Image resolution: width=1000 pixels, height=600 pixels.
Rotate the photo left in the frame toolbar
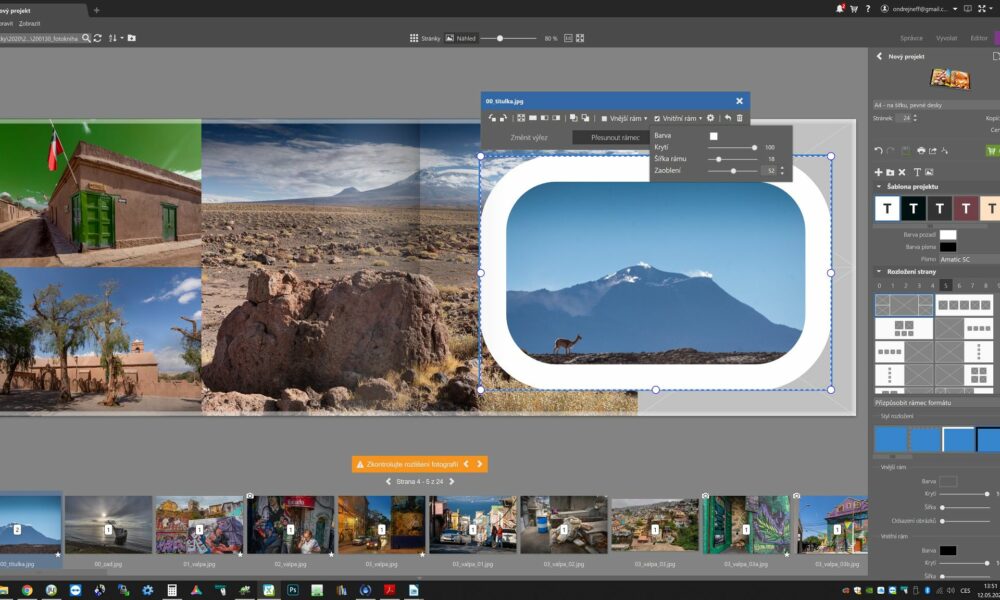[492, 118]
